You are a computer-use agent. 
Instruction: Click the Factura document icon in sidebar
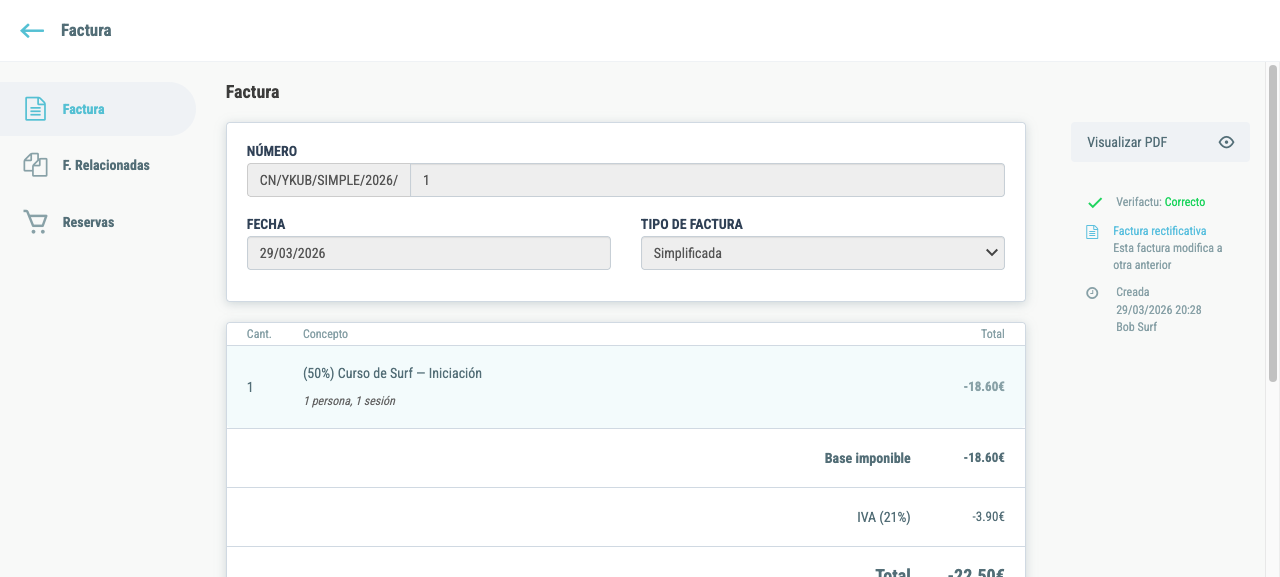click(35, 109)
